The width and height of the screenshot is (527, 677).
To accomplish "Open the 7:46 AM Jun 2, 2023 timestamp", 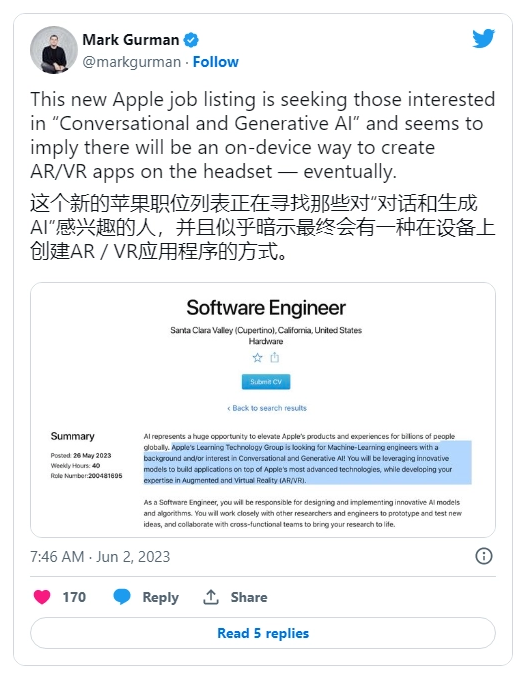I will [100, 557].
